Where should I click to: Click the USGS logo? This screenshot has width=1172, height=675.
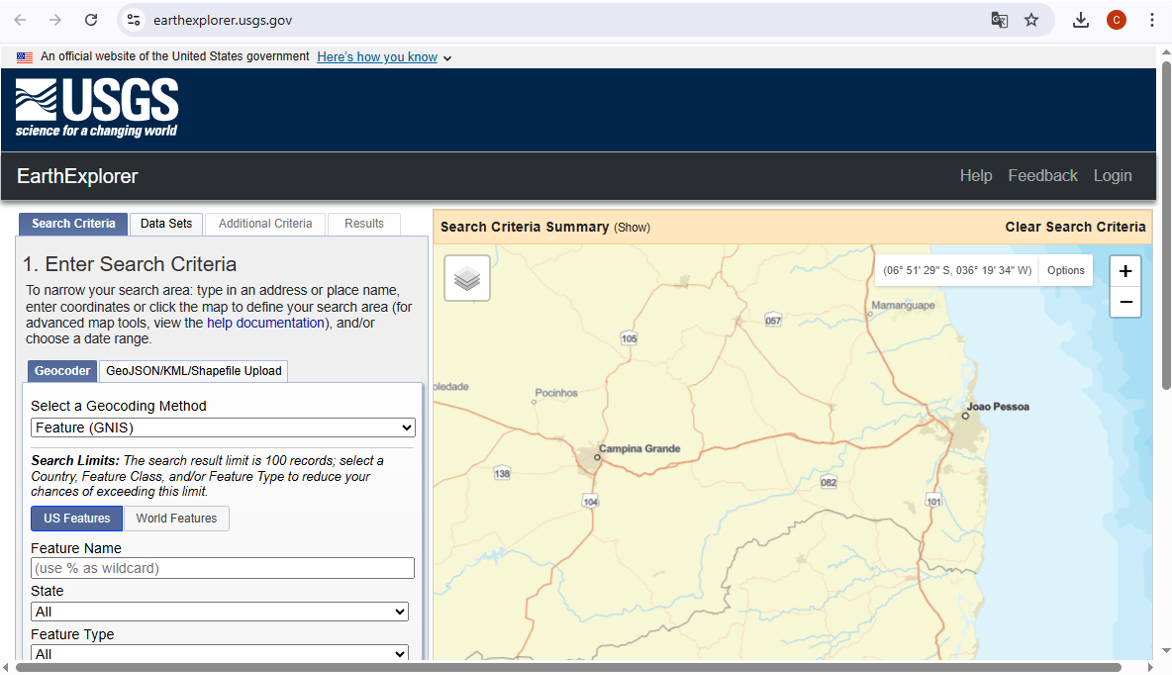[97, 108]
